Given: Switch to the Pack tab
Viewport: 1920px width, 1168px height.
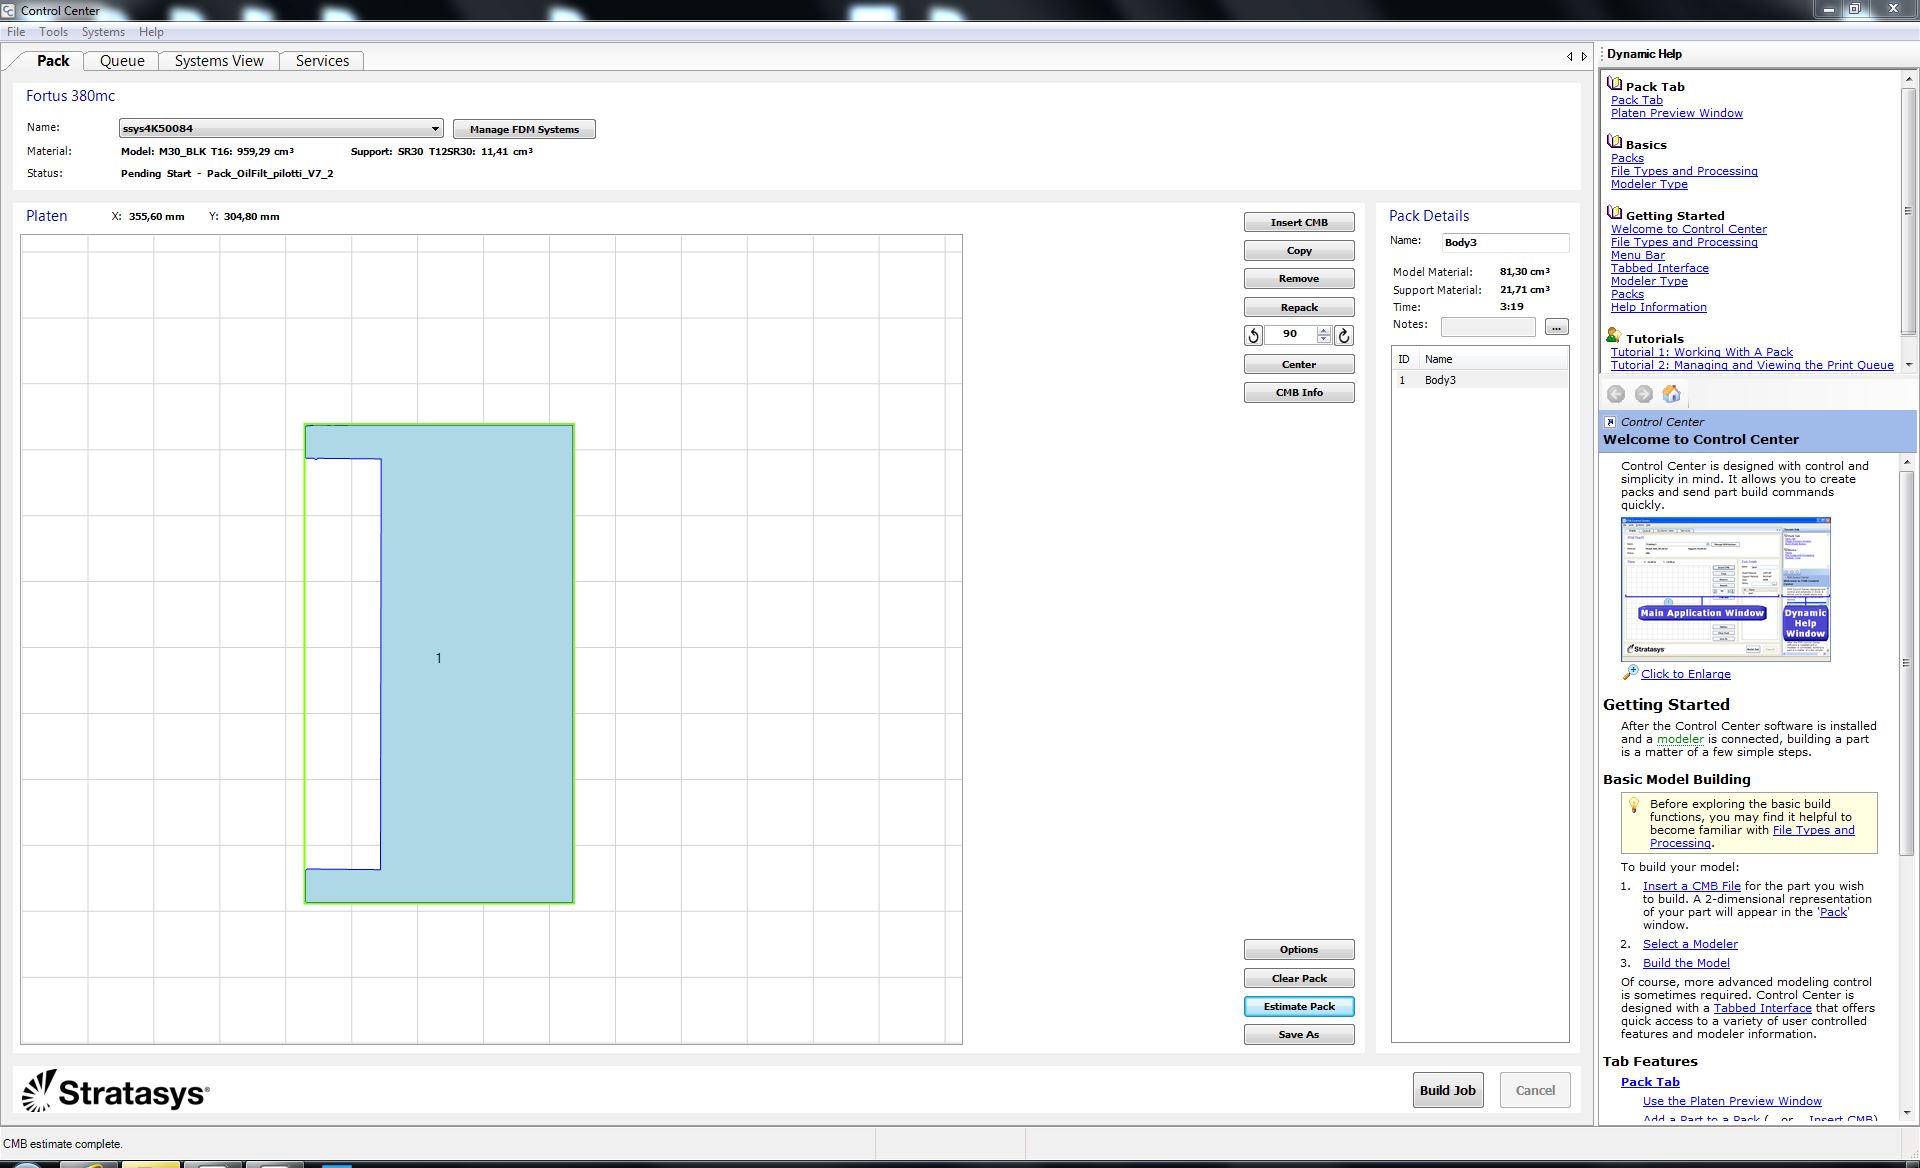Looking at the screenshot, I should 53,61.
